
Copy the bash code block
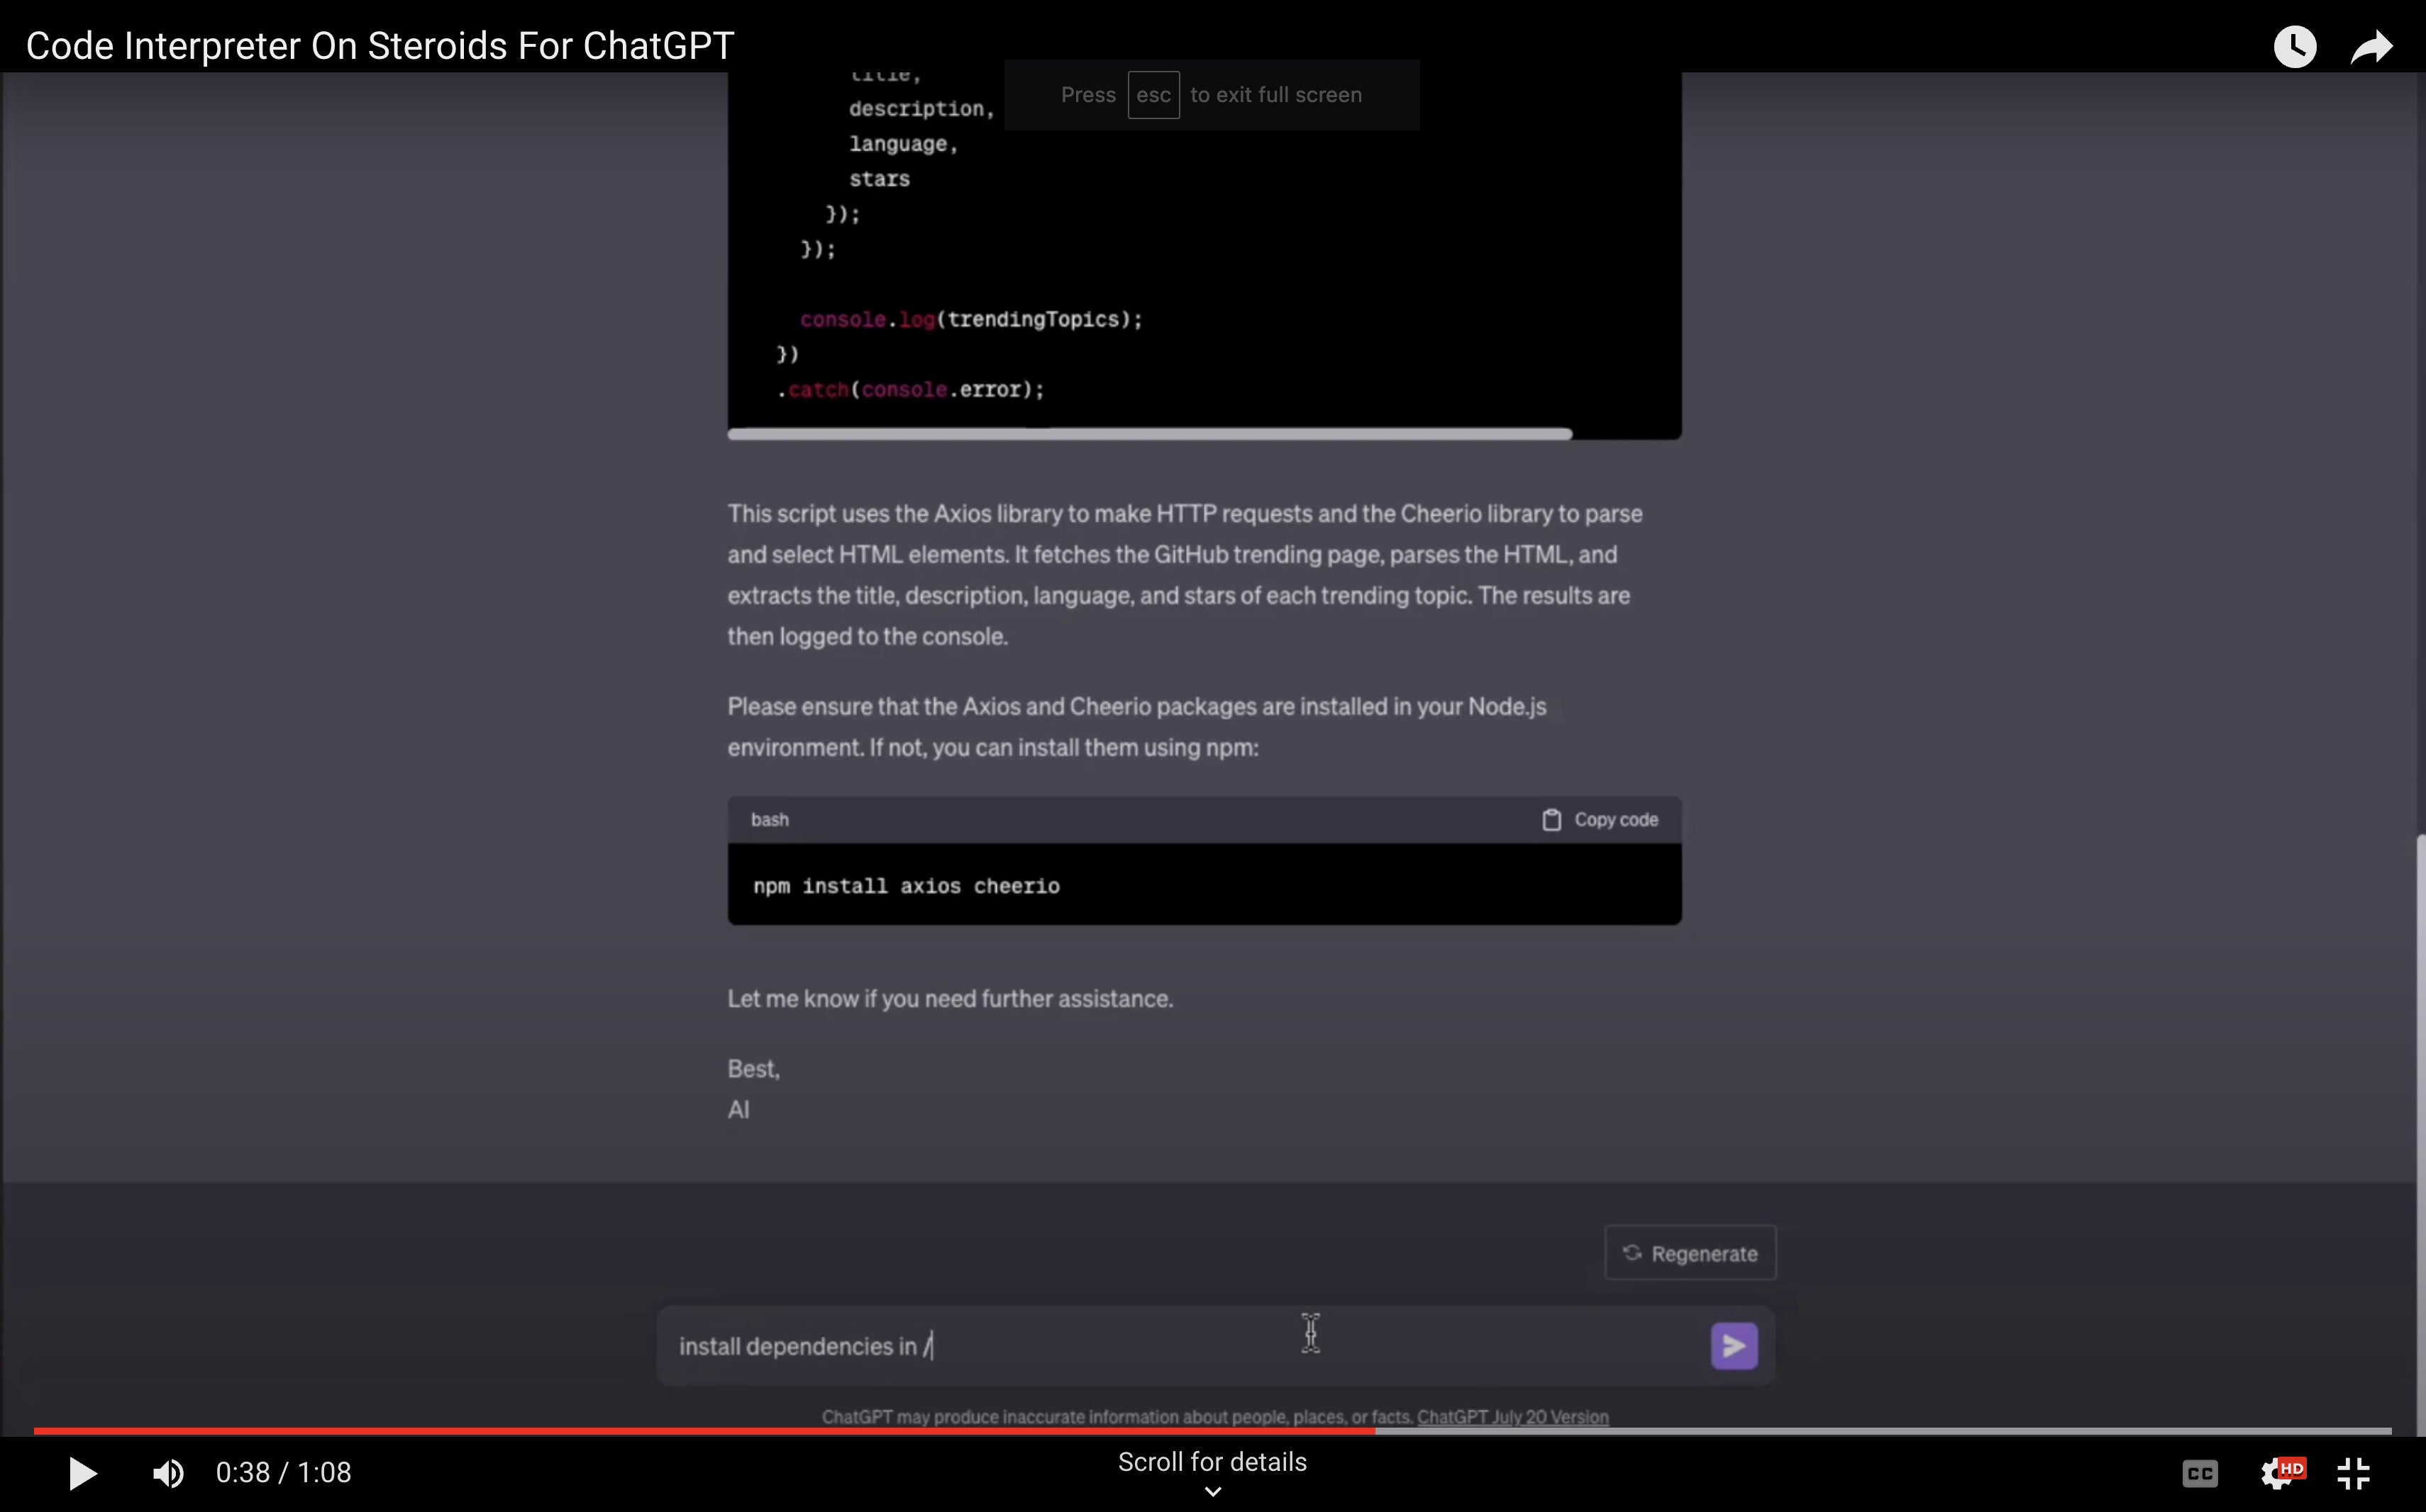pyautogui.click(x=1615, y=820)
